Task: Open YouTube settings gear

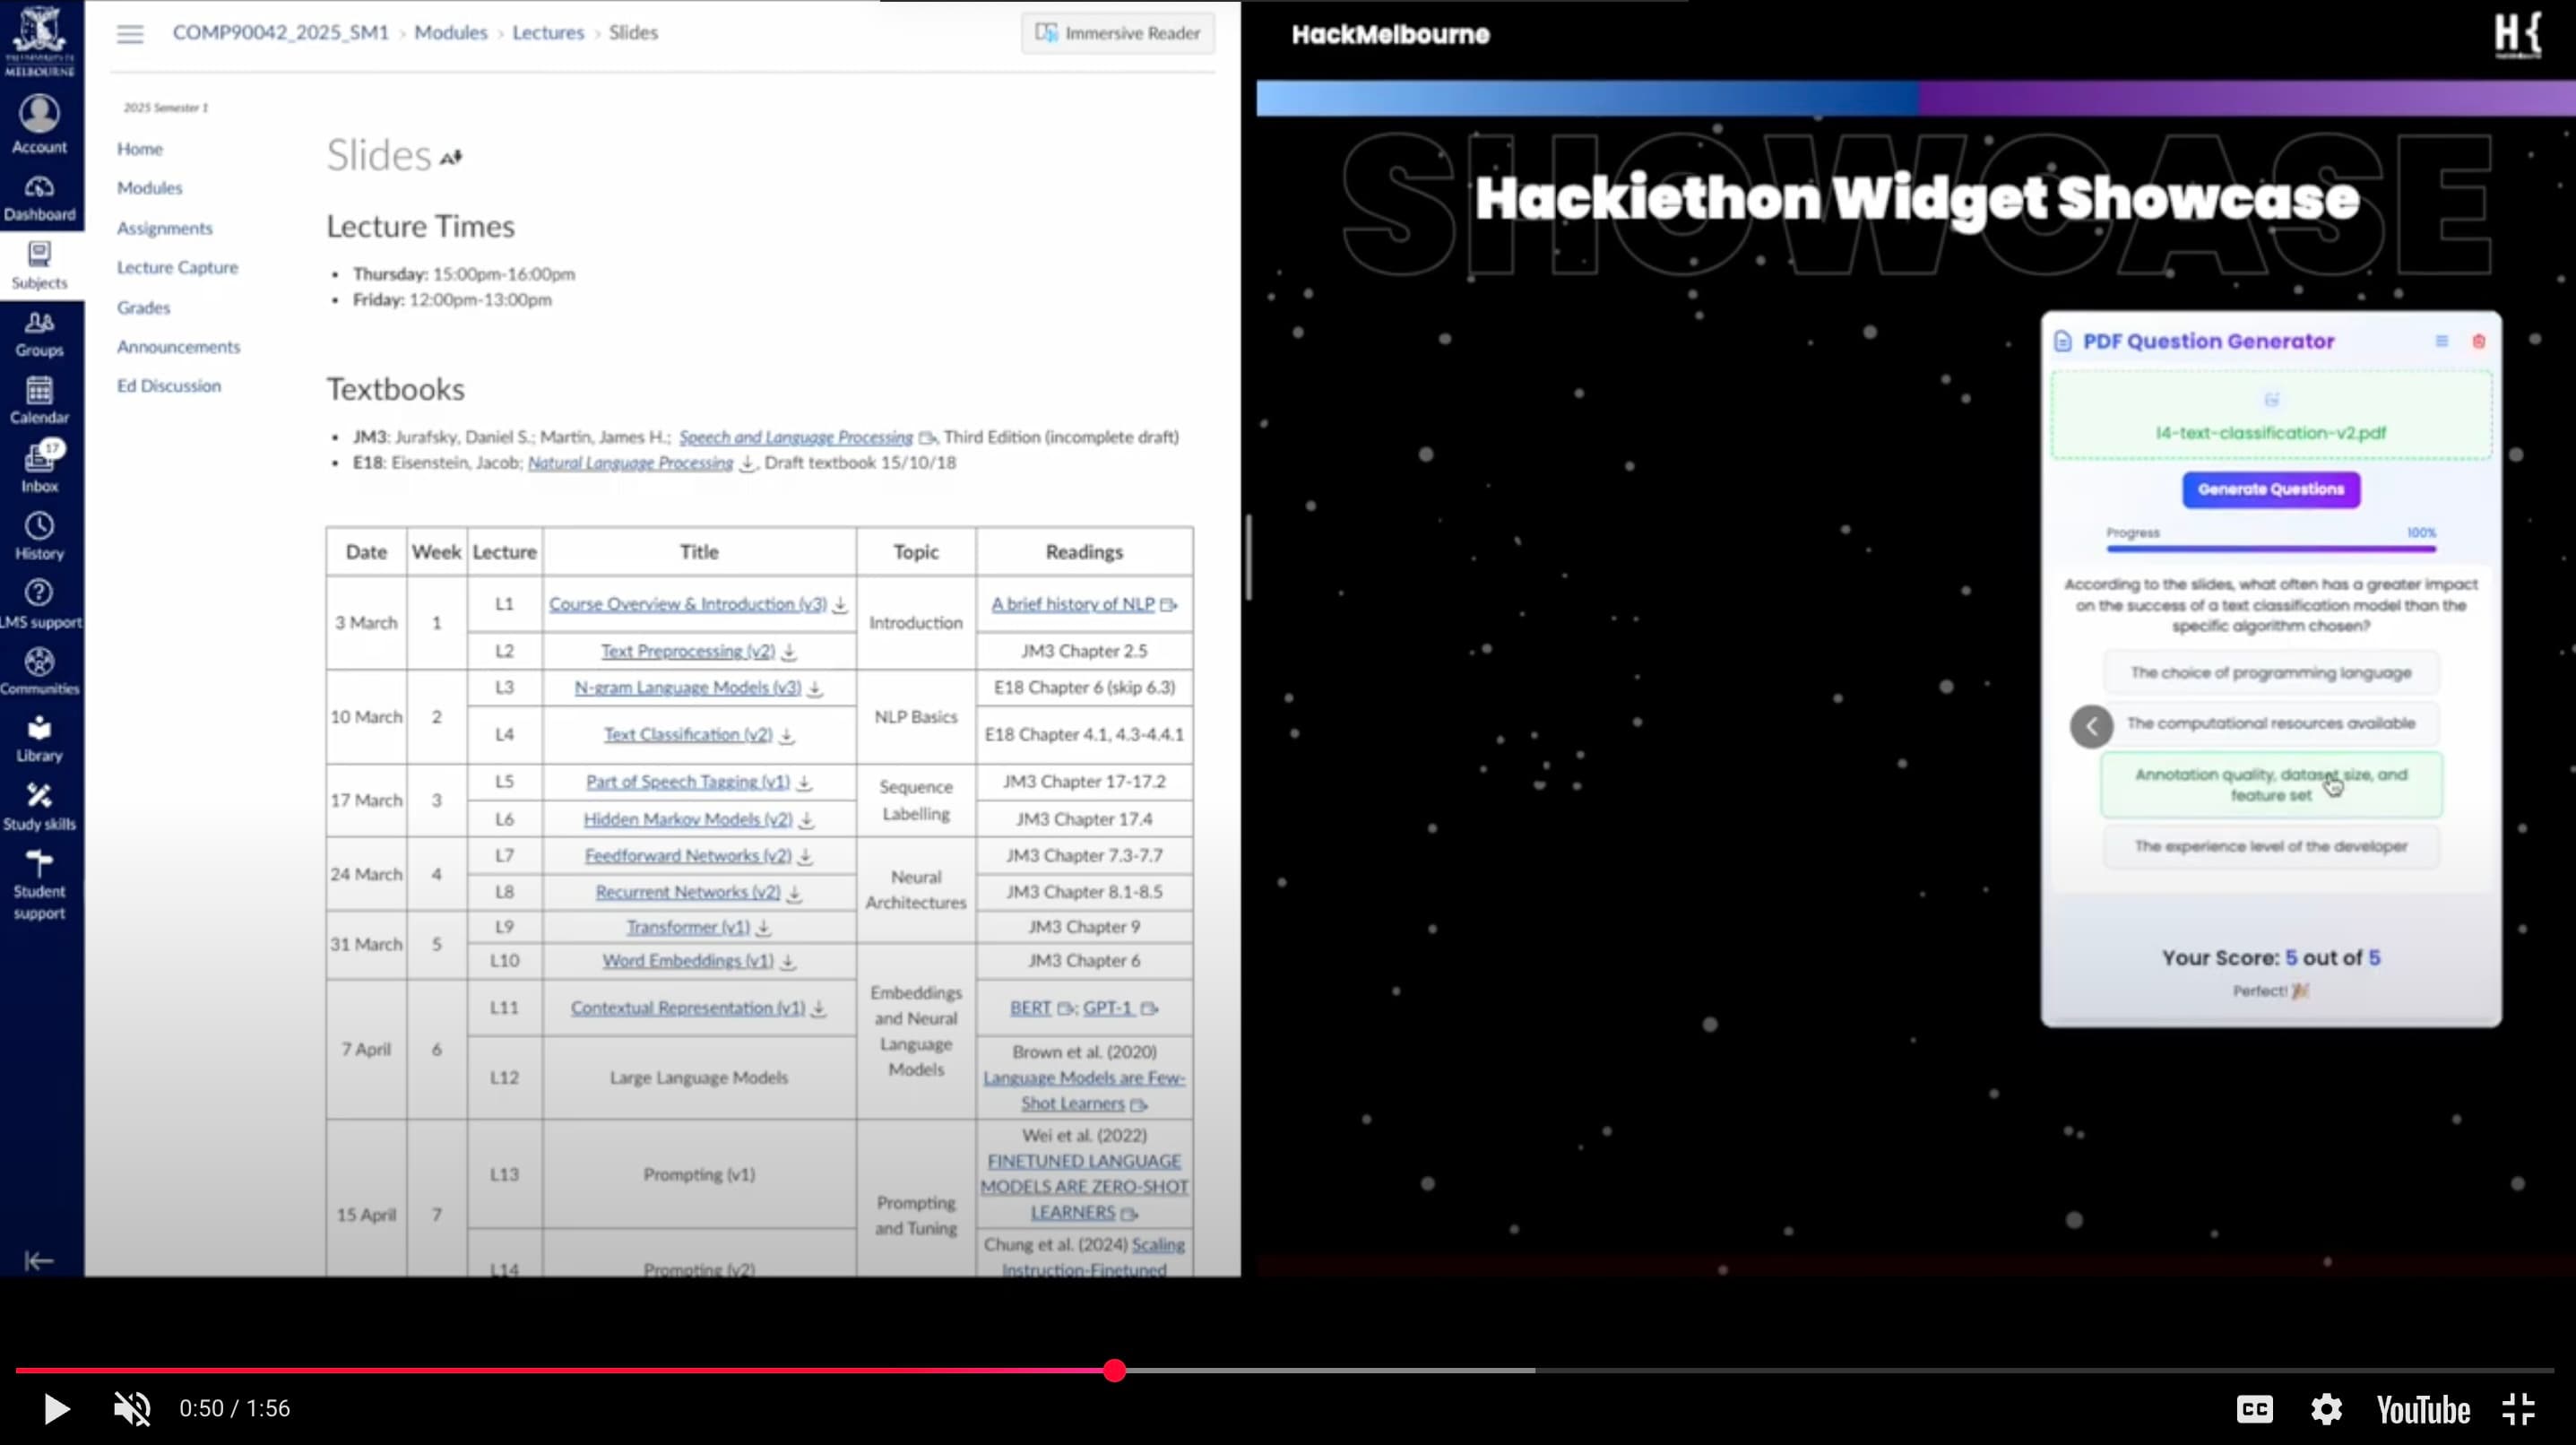Action: click(x=2326, y=1409)
